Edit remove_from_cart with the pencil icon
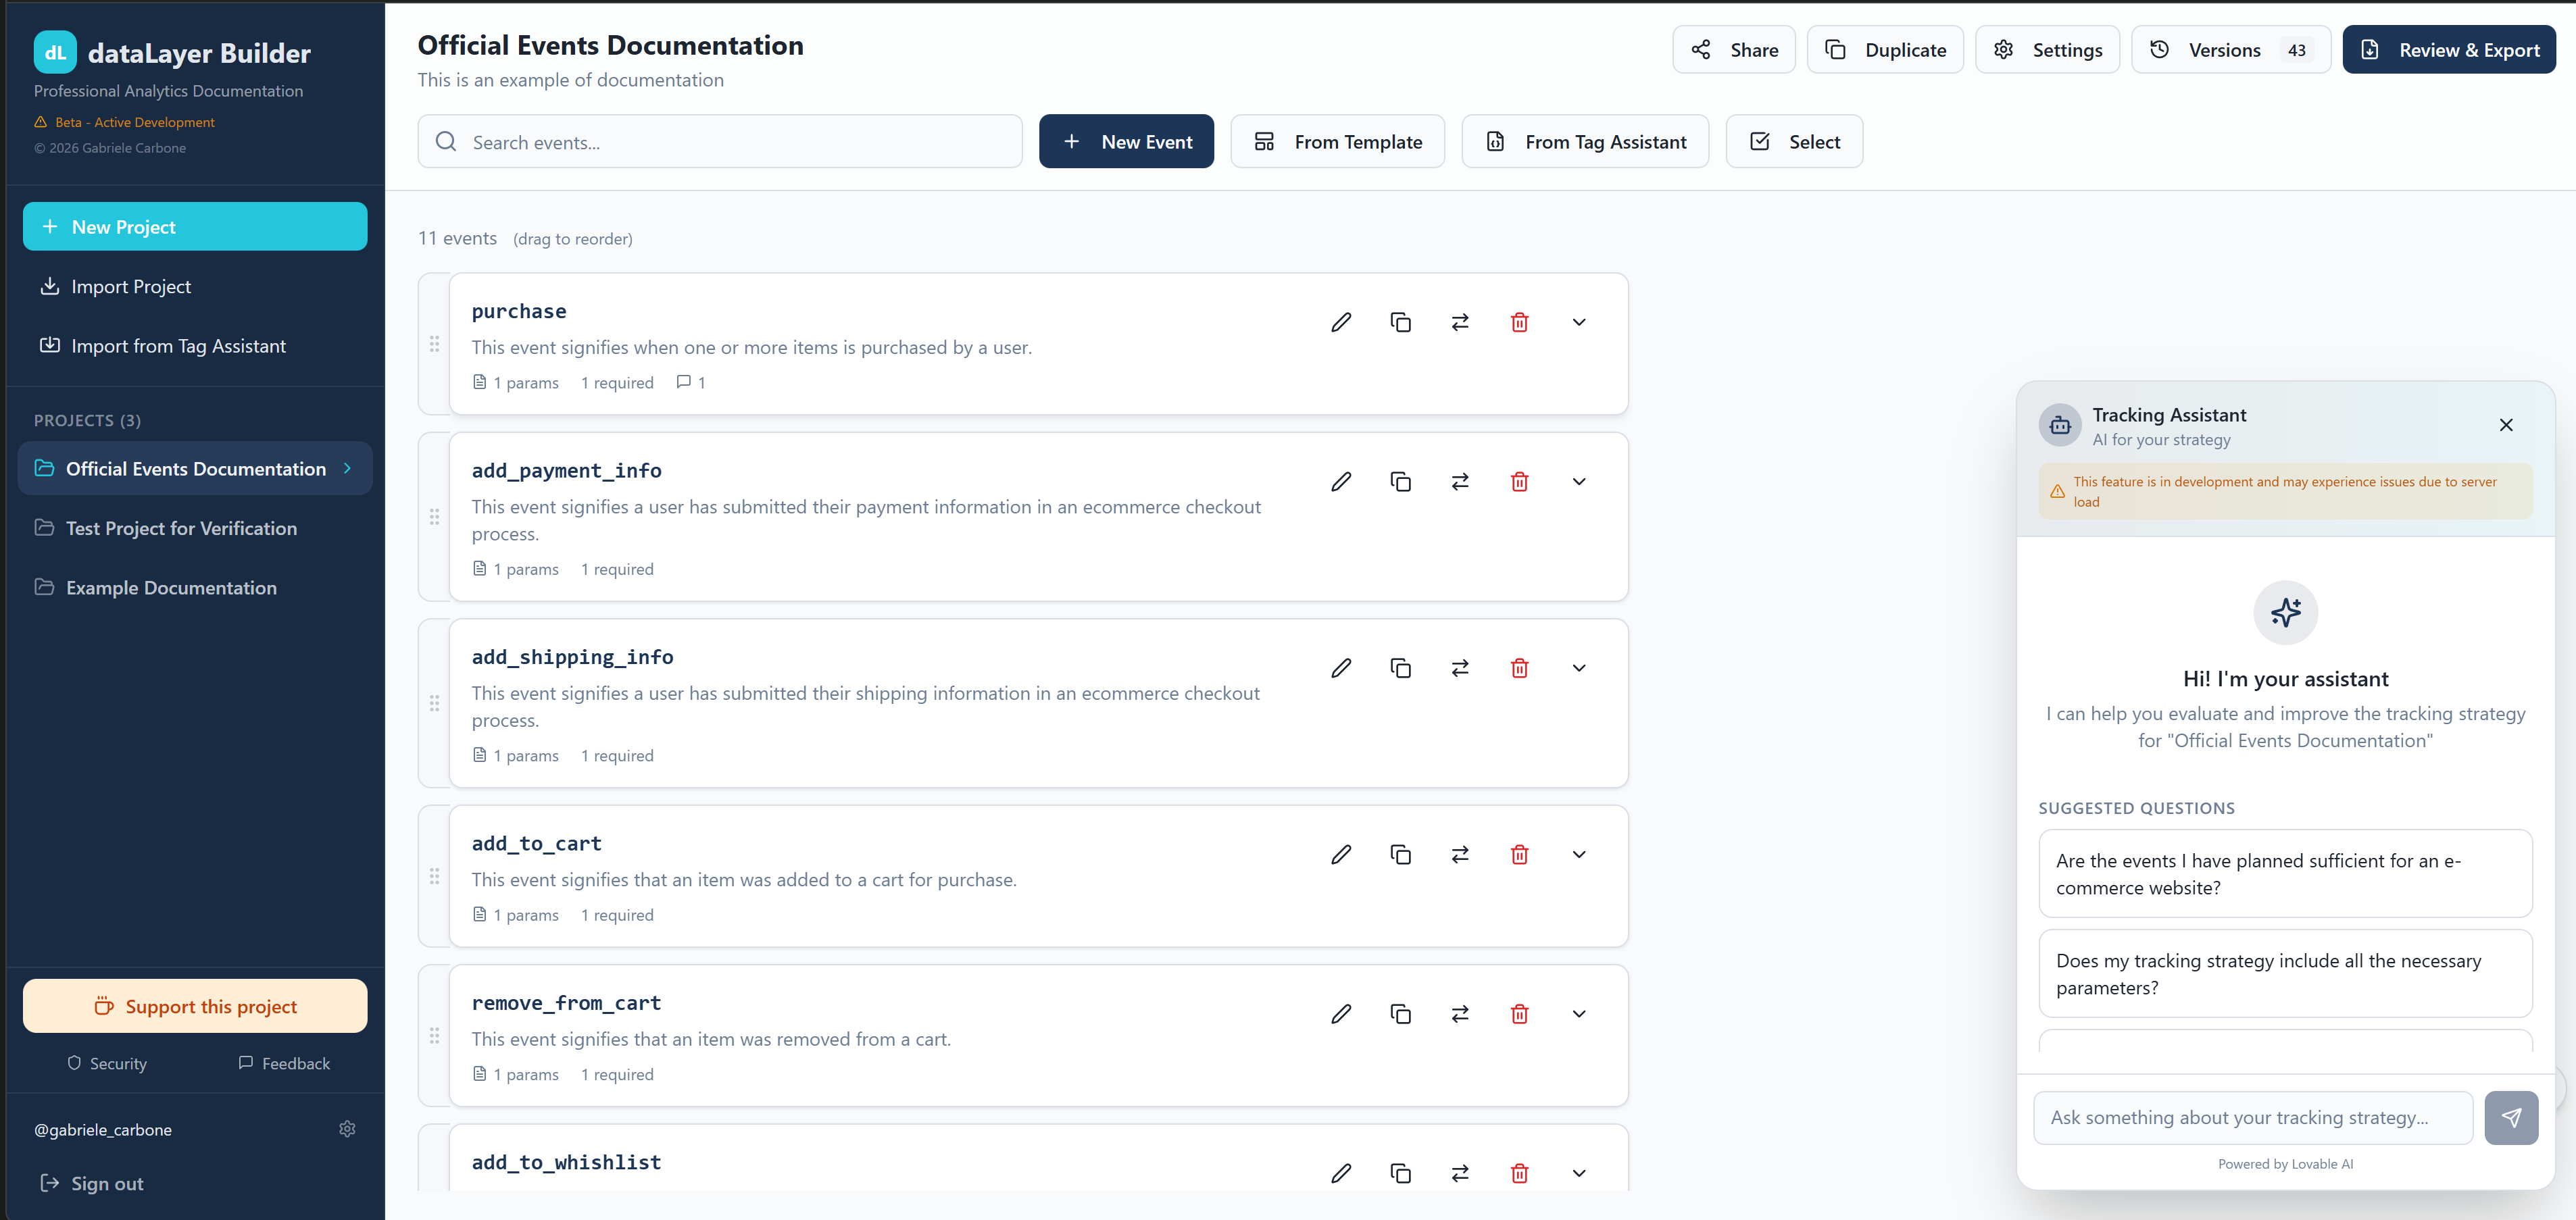Viewport: 2576px width, 1220px height. coord(1341,1013)
